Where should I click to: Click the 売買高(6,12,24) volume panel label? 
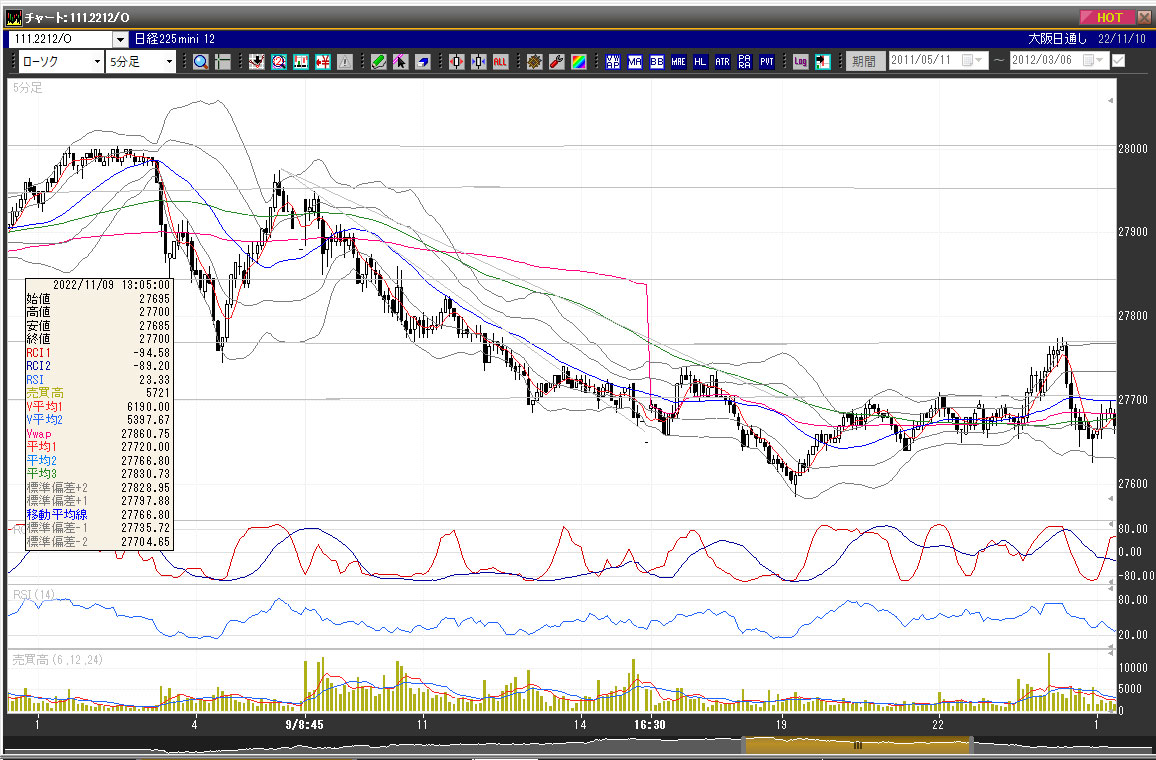(x=58, y=660)
